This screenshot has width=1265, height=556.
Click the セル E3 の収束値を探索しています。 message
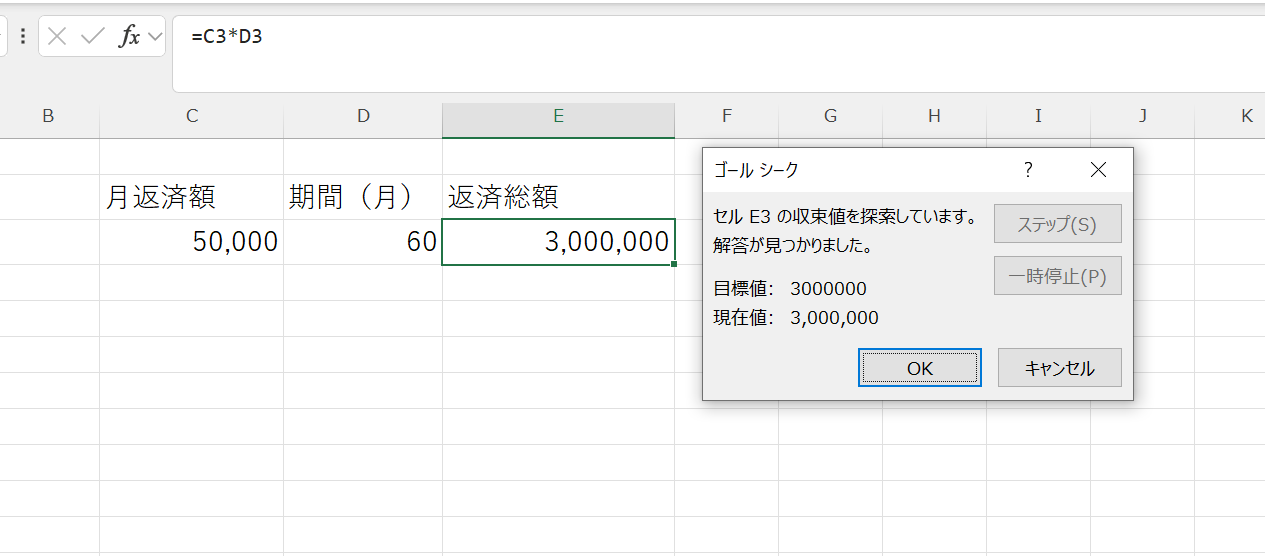845,215
